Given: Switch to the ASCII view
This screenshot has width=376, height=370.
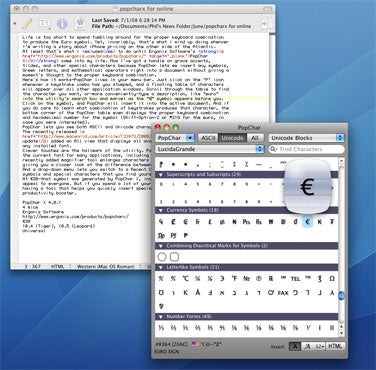Looking at the screenshot, I should point(208,138).
